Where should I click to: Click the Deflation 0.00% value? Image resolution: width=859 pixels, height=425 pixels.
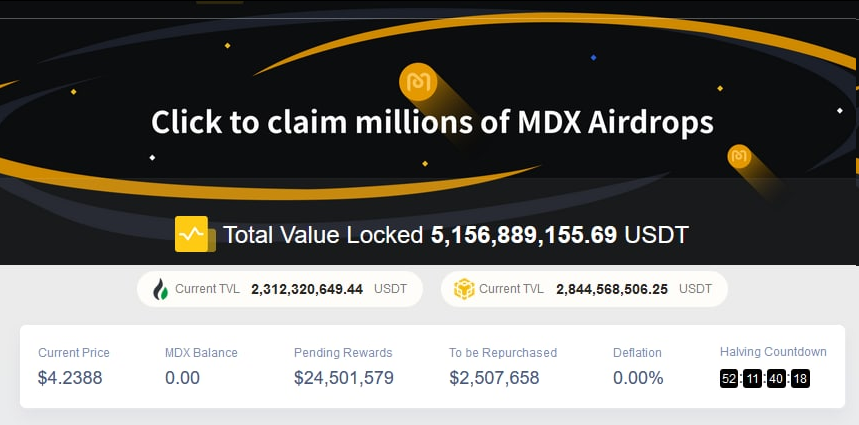click(x=638, y=378)
